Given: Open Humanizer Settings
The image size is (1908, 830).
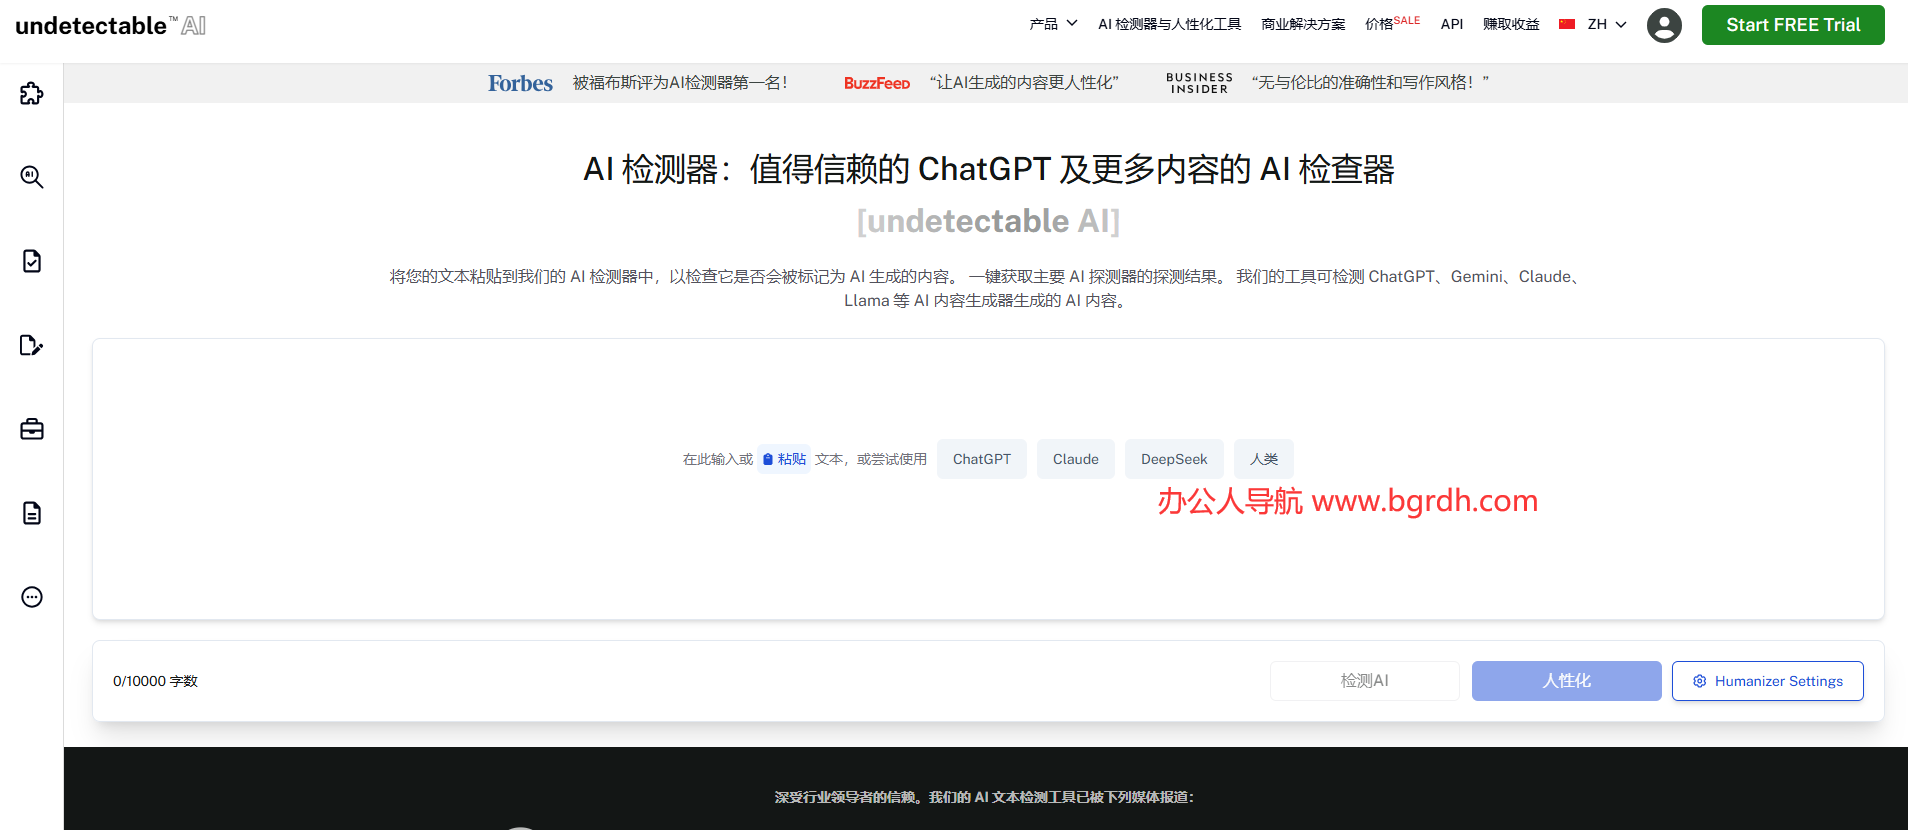Looking at the screenshot, I should pyautogui.click(x=1767, y=681).
